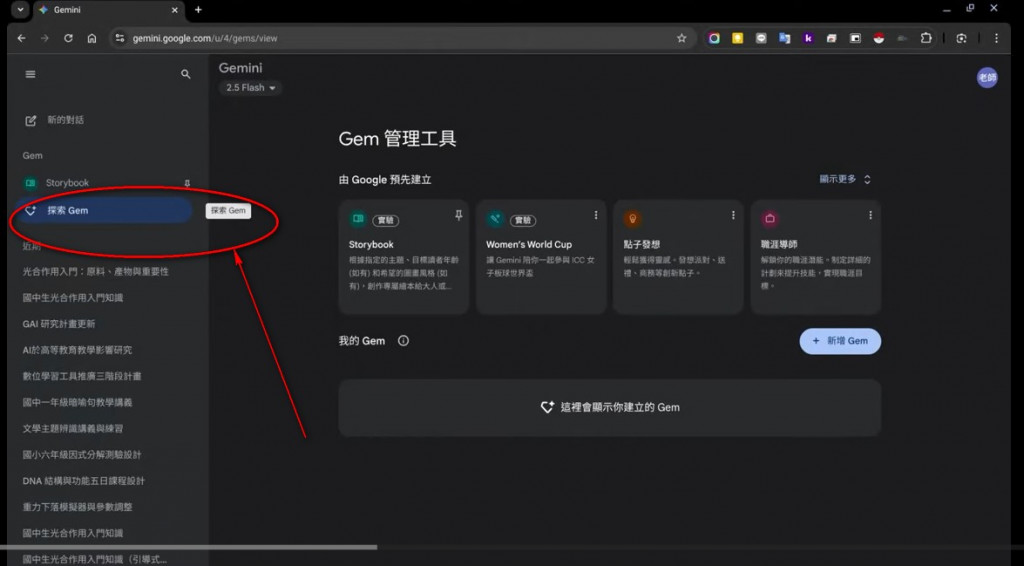The image size is (1024, 566).
Task: Start a 新的對話 from sidebar
Action: click(65, 120)
